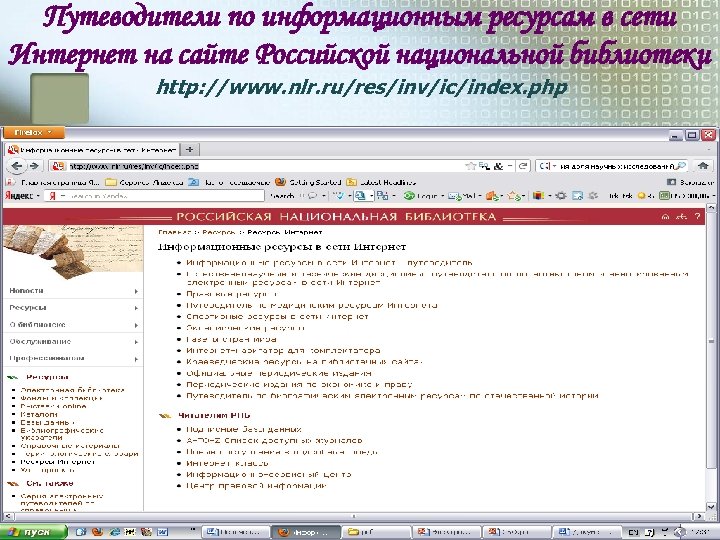Go to the browser Home page icon
This screenshot has height=540, width=720.
[x=703, y=165]
